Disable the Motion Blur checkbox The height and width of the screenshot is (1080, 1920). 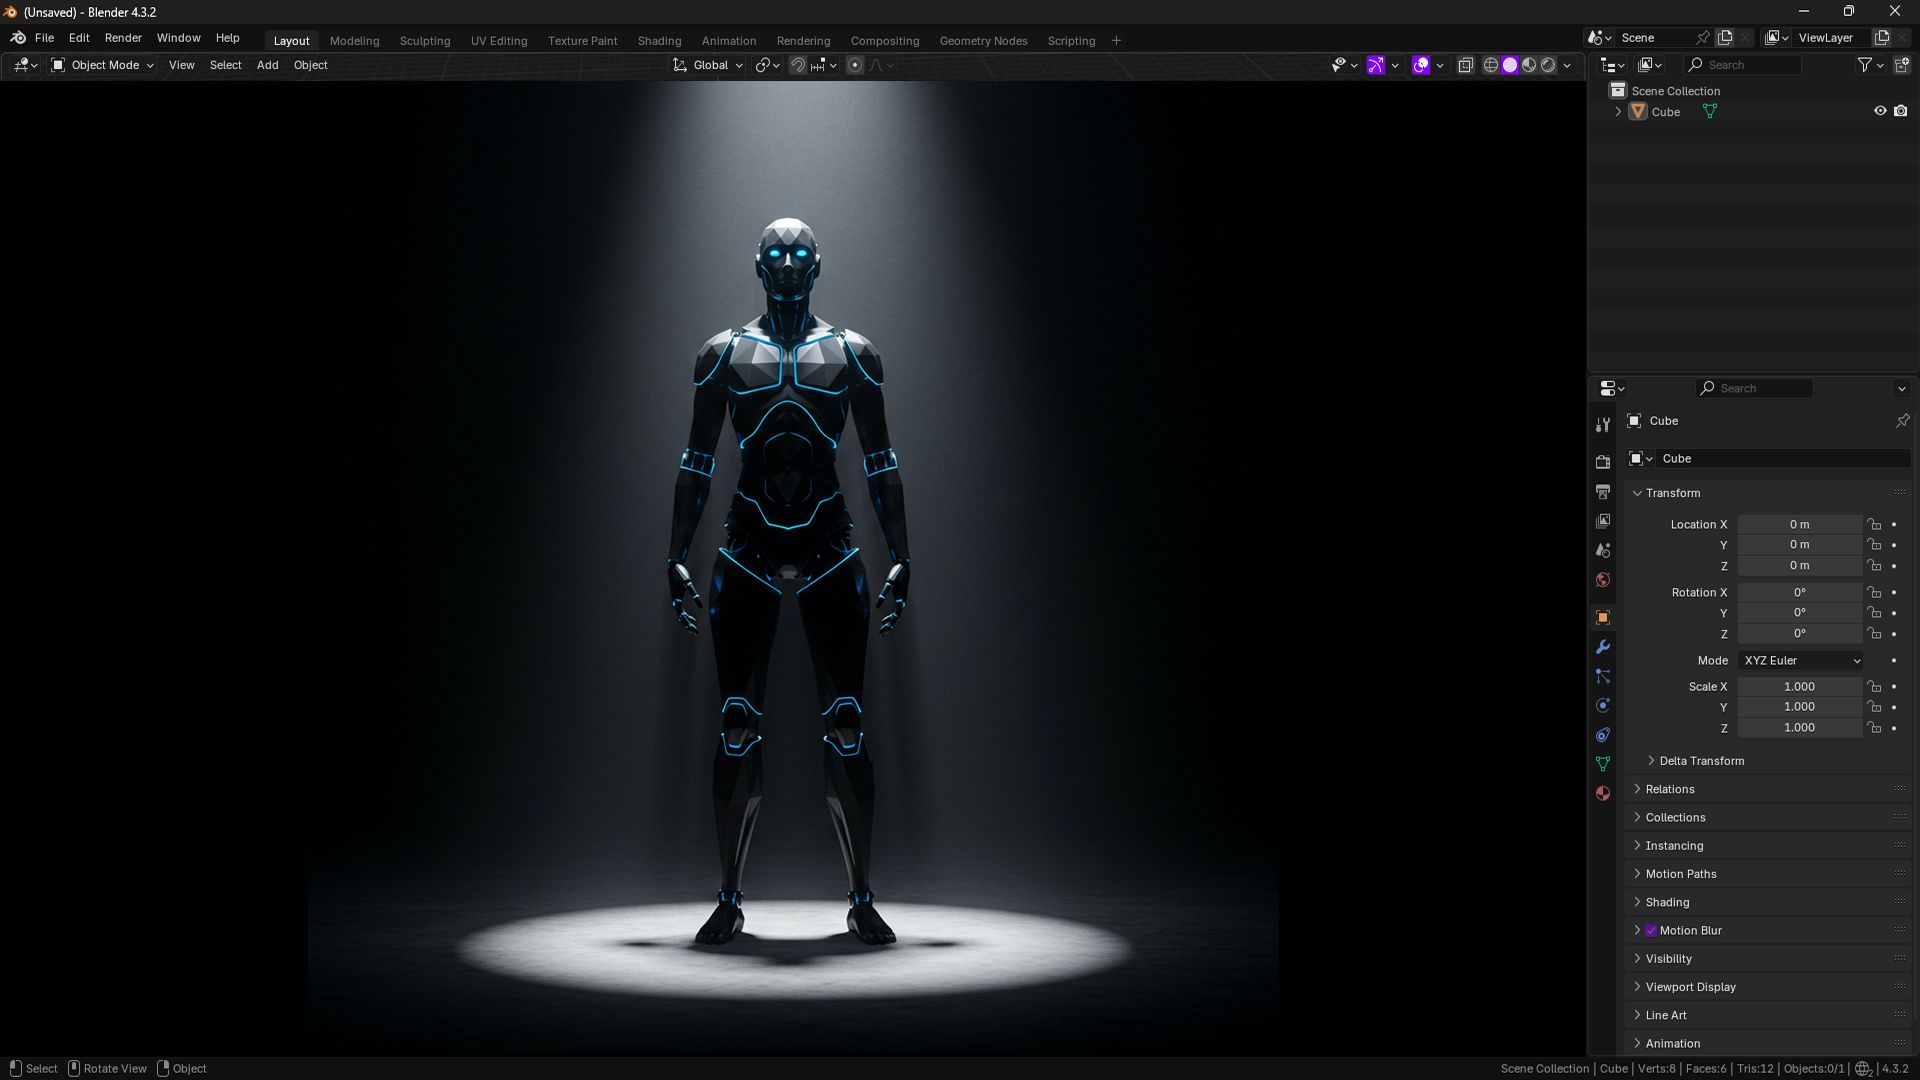click(1651, 930)
